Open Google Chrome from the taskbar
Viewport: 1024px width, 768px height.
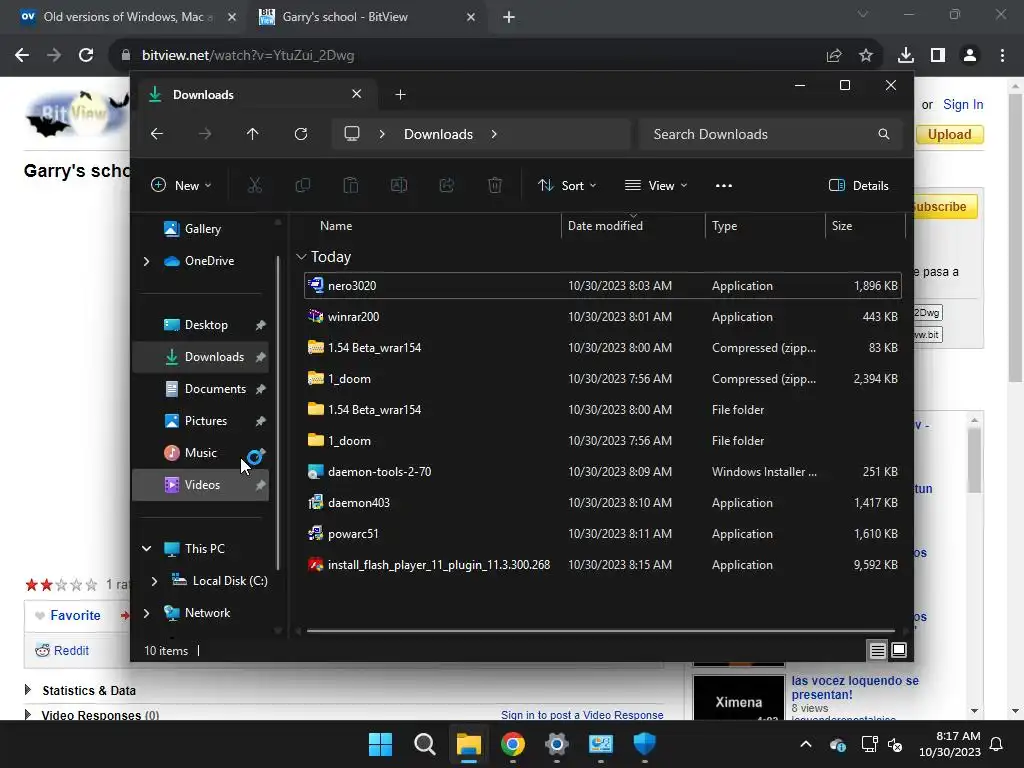click(x=513, y=743)
